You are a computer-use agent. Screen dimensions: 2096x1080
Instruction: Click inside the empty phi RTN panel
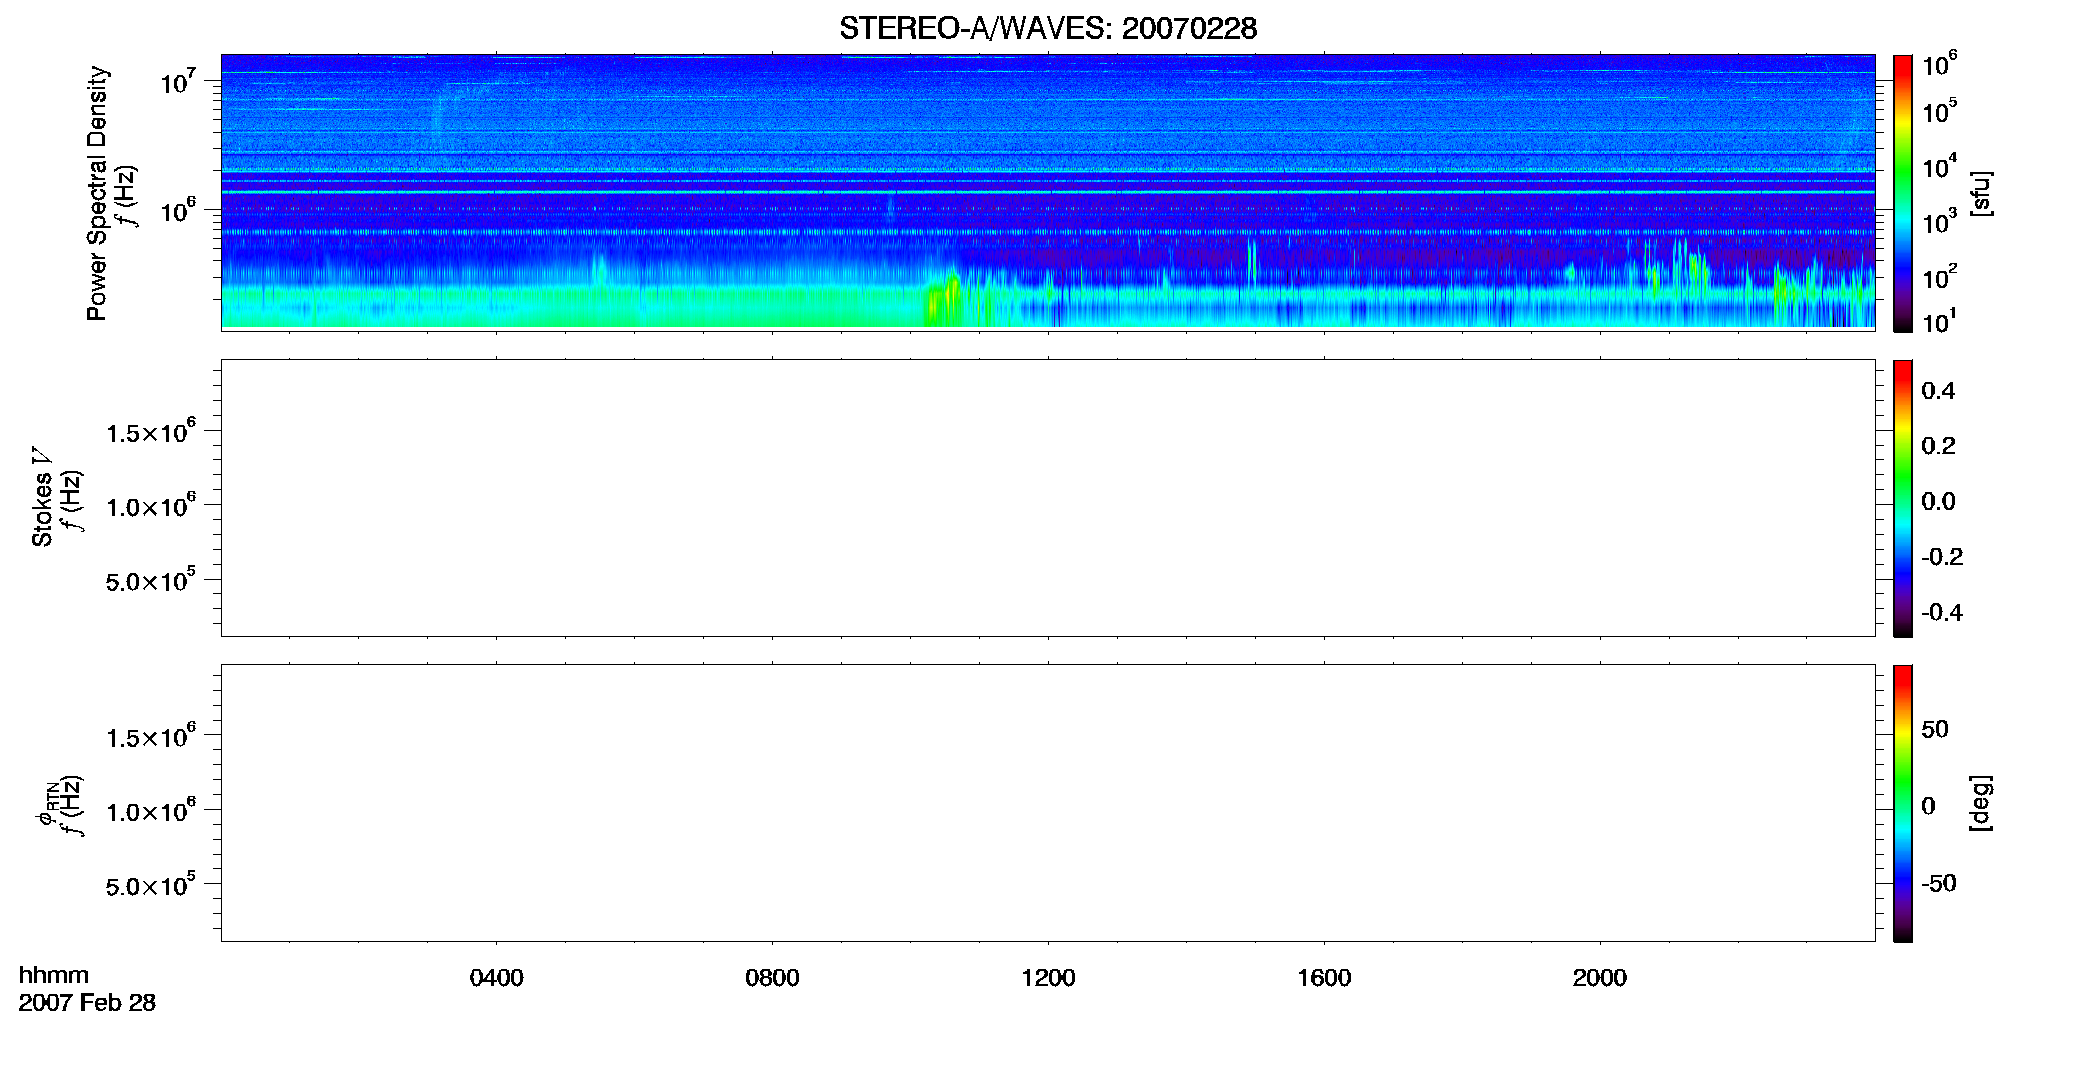(x=1048, y=803)
